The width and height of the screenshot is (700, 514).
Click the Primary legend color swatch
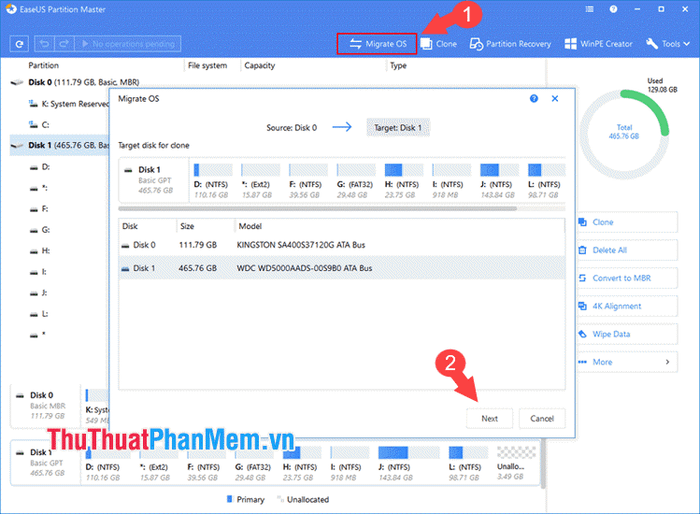tap(230, 499)
